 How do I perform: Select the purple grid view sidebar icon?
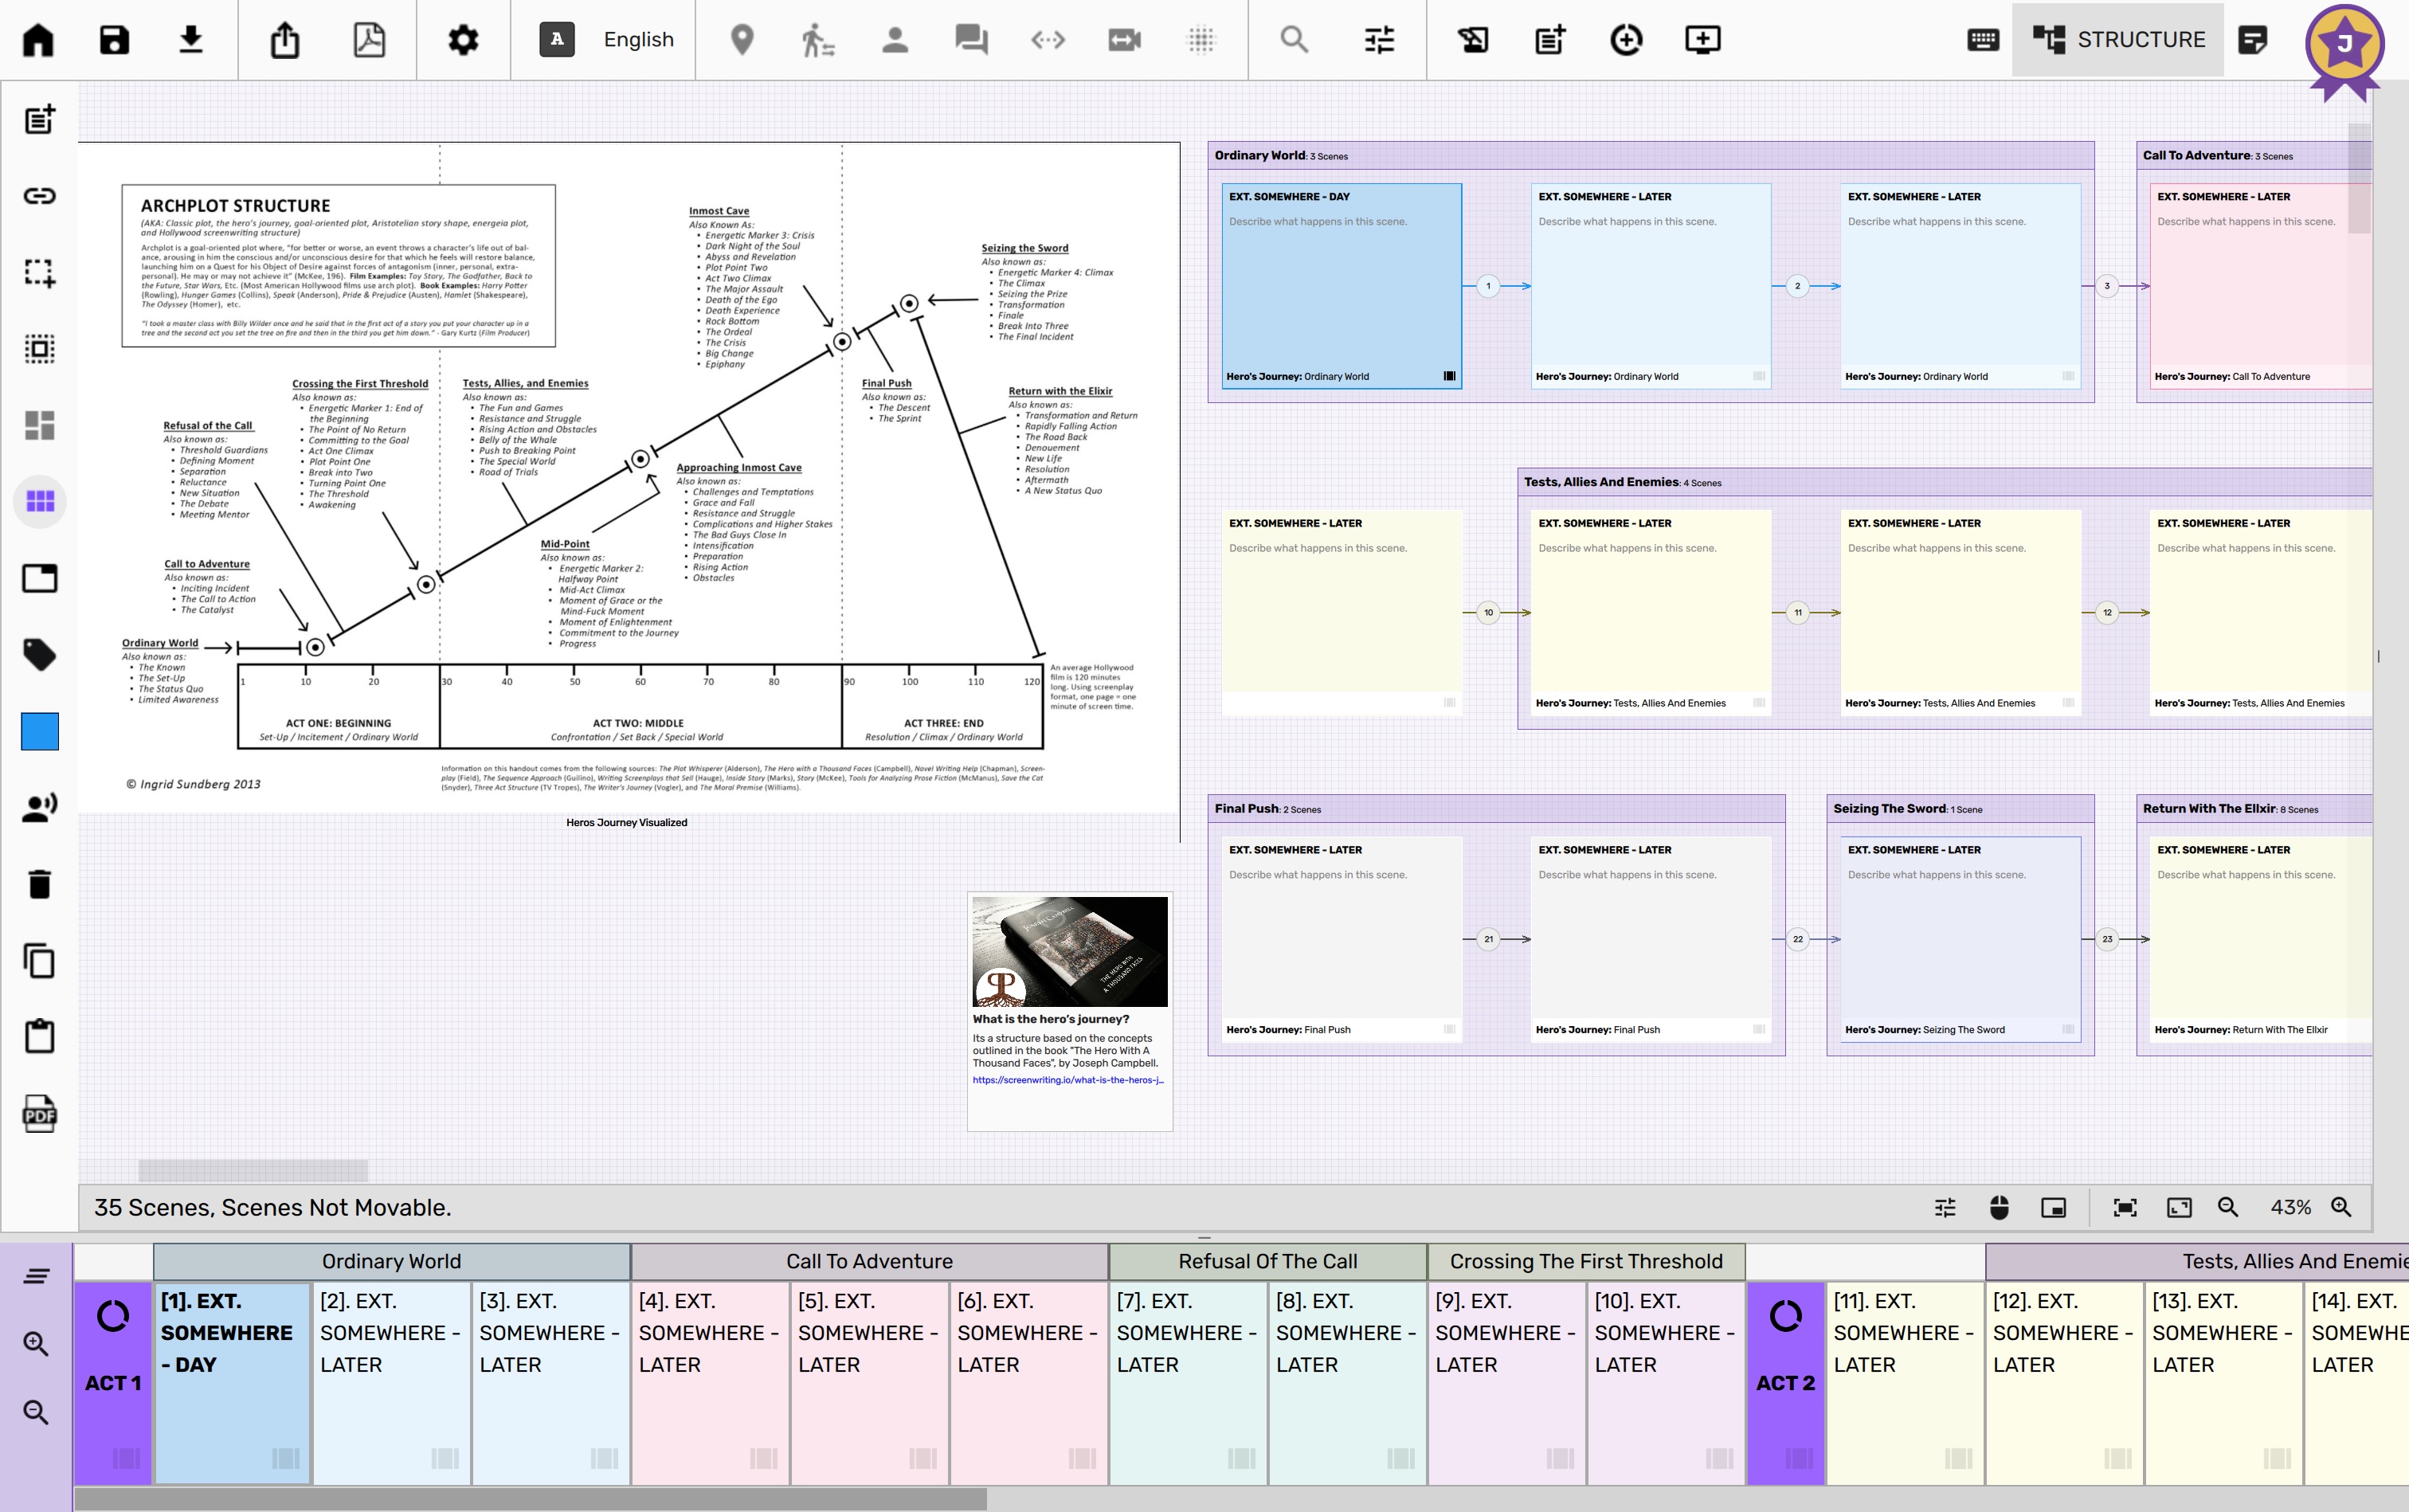click(39, 501)
